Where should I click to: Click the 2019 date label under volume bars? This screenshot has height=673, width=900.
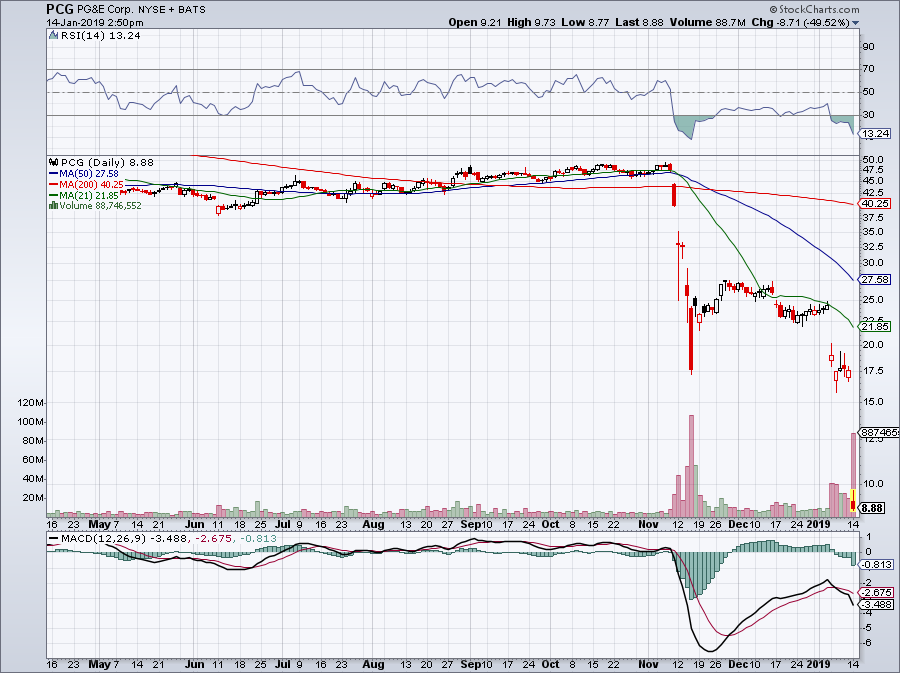(x=818, y=524)
